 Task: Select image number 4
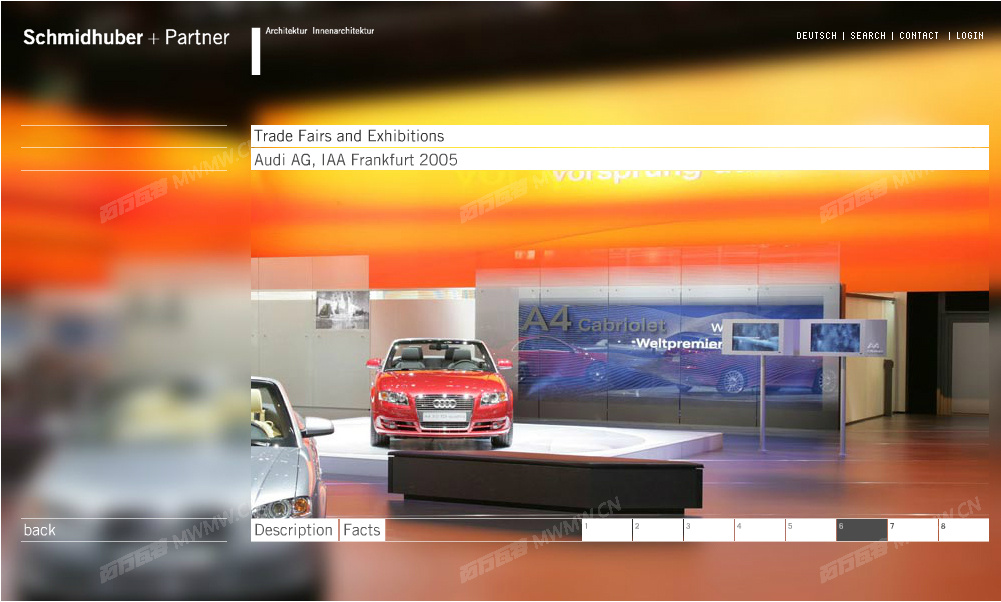(760, 530)
